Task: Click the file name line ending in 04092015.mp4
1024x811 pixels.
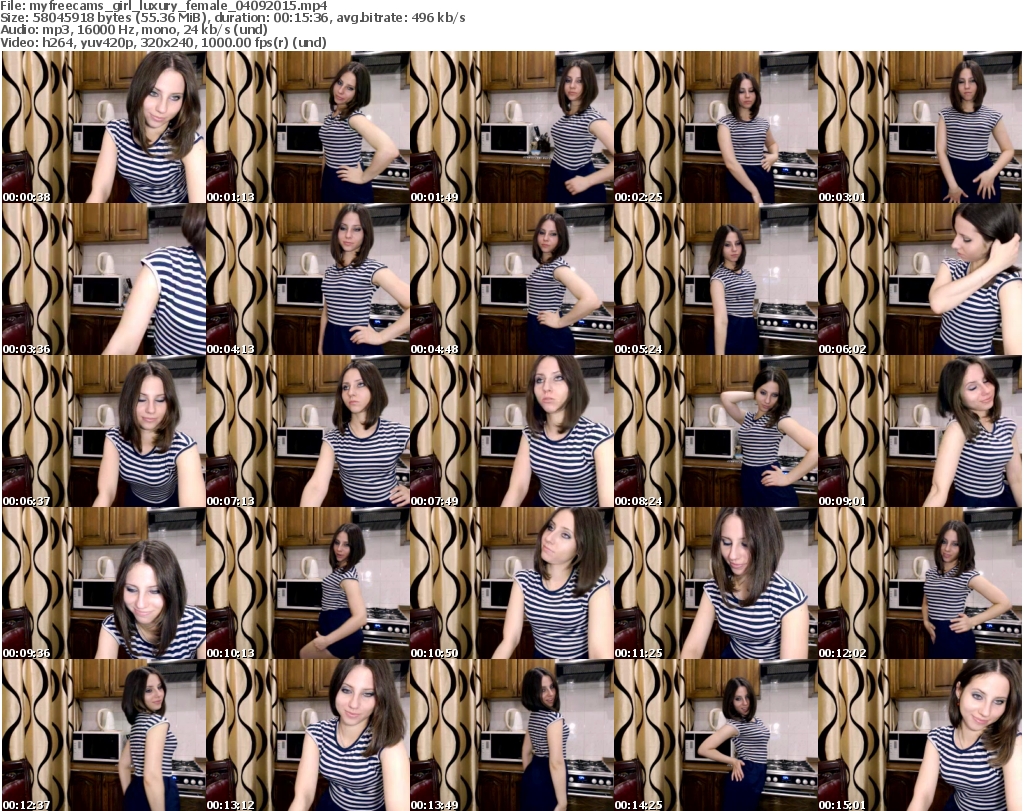Action: click(164, 6)
